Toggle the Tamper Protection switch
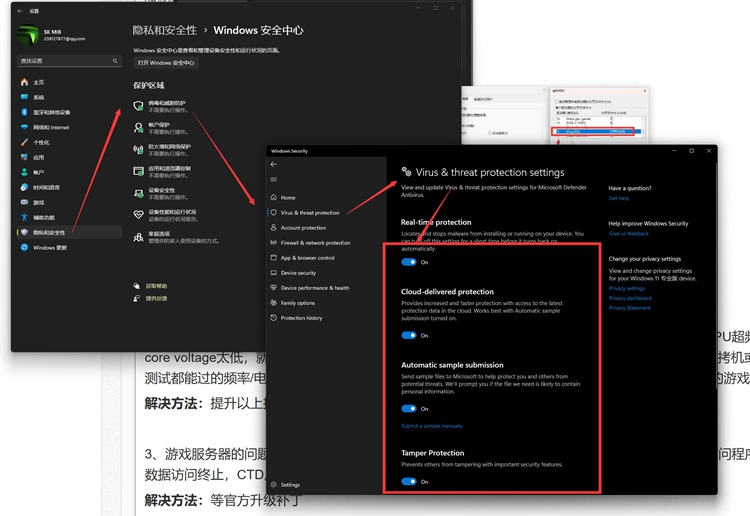The height and width of the screenshot is (516, 750). pyautogui.click(x=409, y=481)
